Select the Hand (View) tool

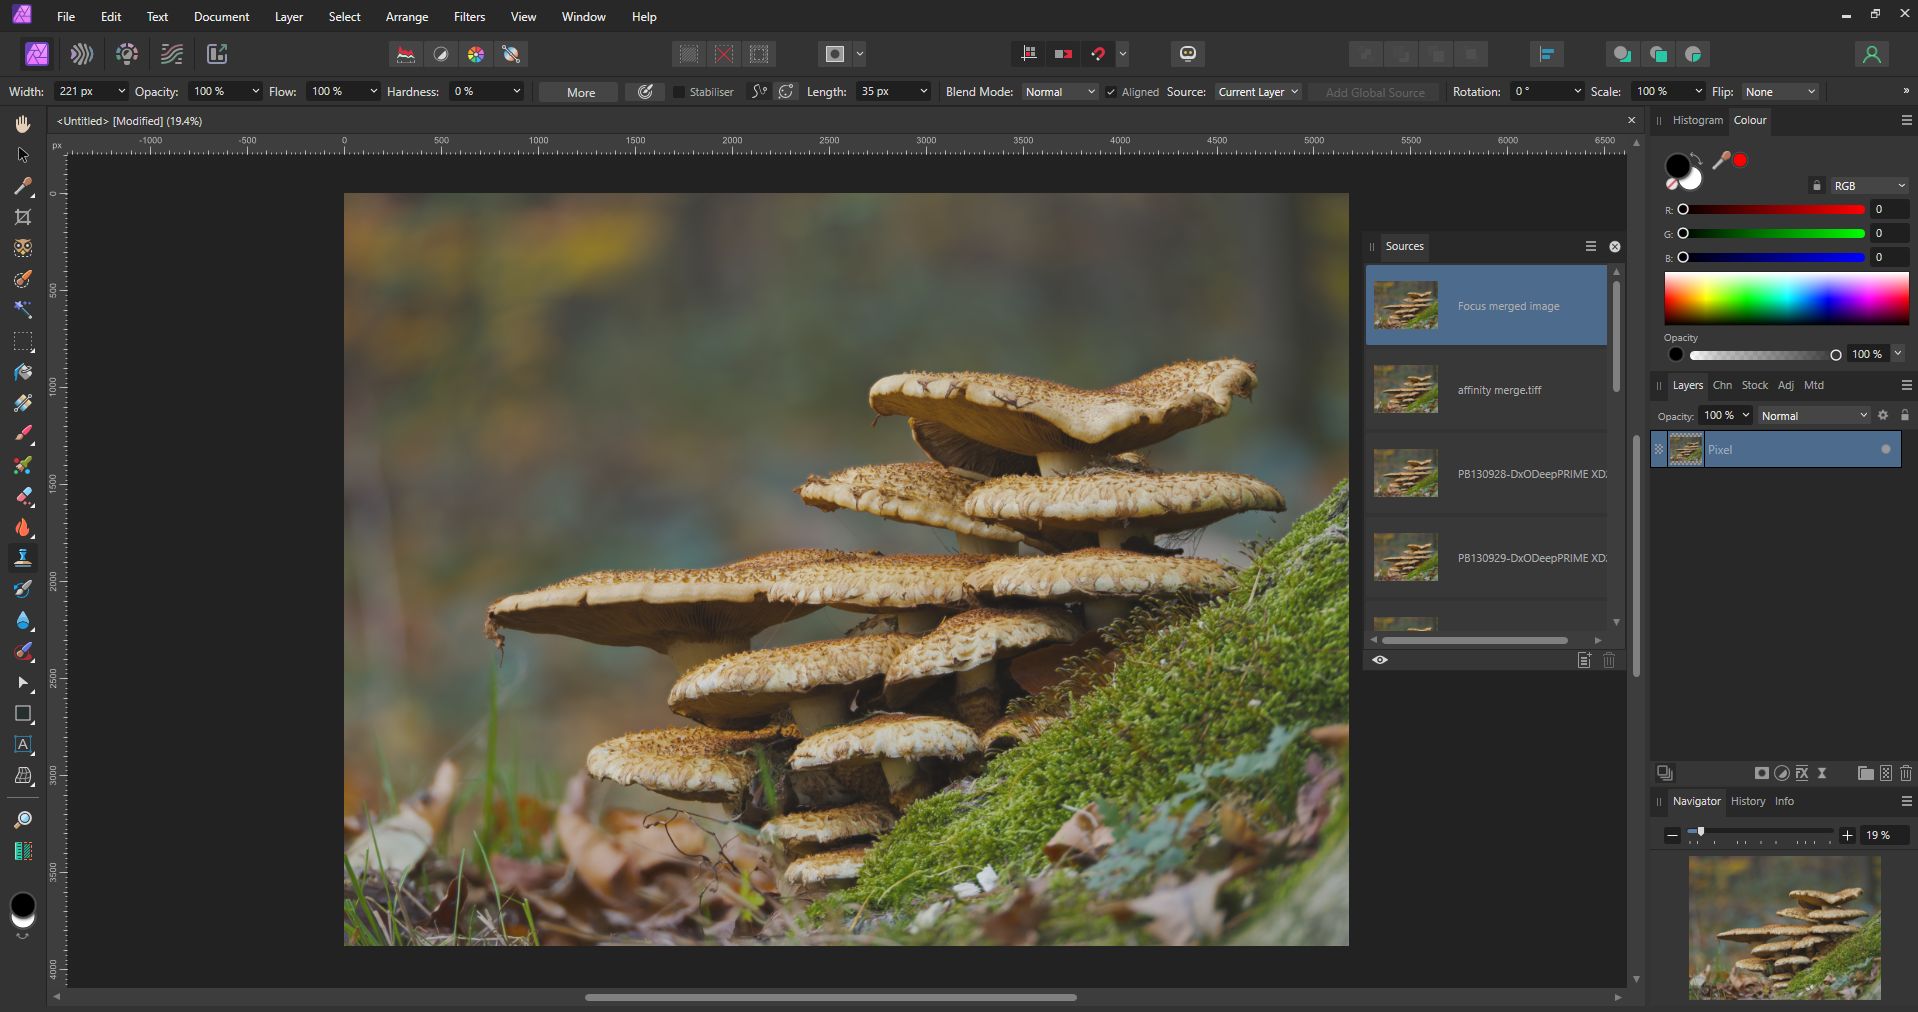pos(23,124)
